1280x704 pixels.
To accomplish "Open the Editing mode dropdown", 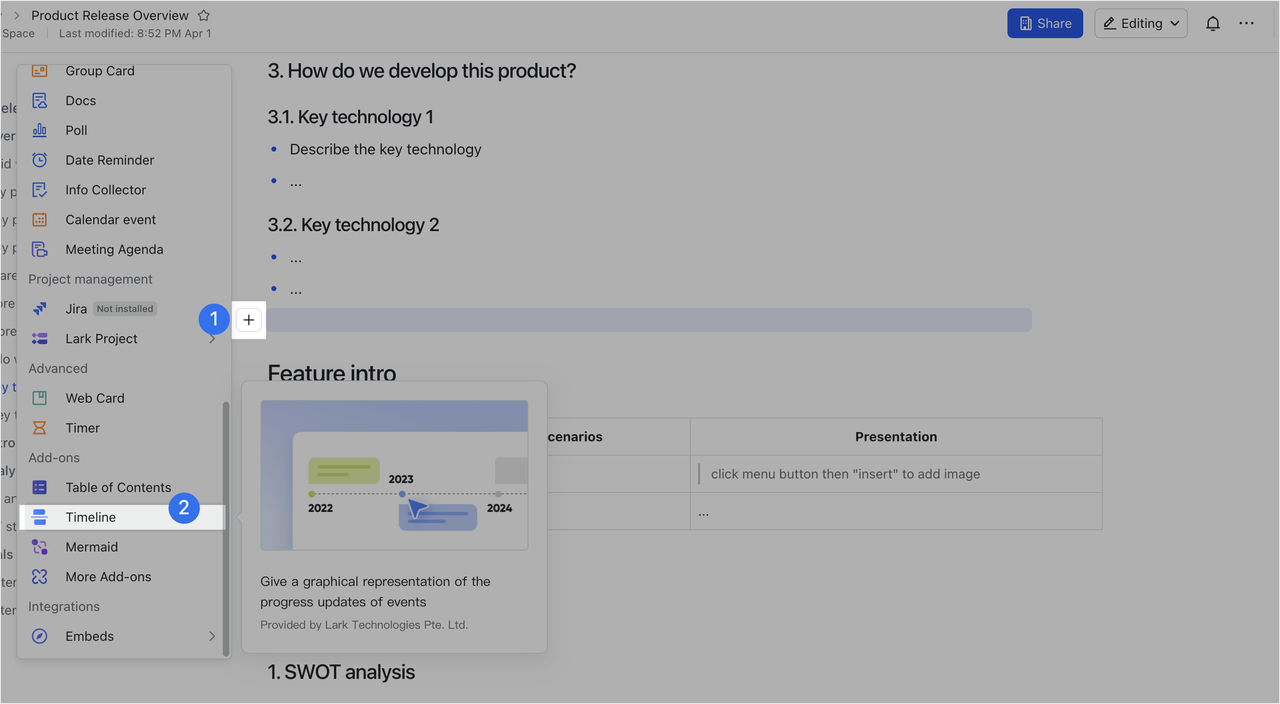I will [x=1141, y=23].
